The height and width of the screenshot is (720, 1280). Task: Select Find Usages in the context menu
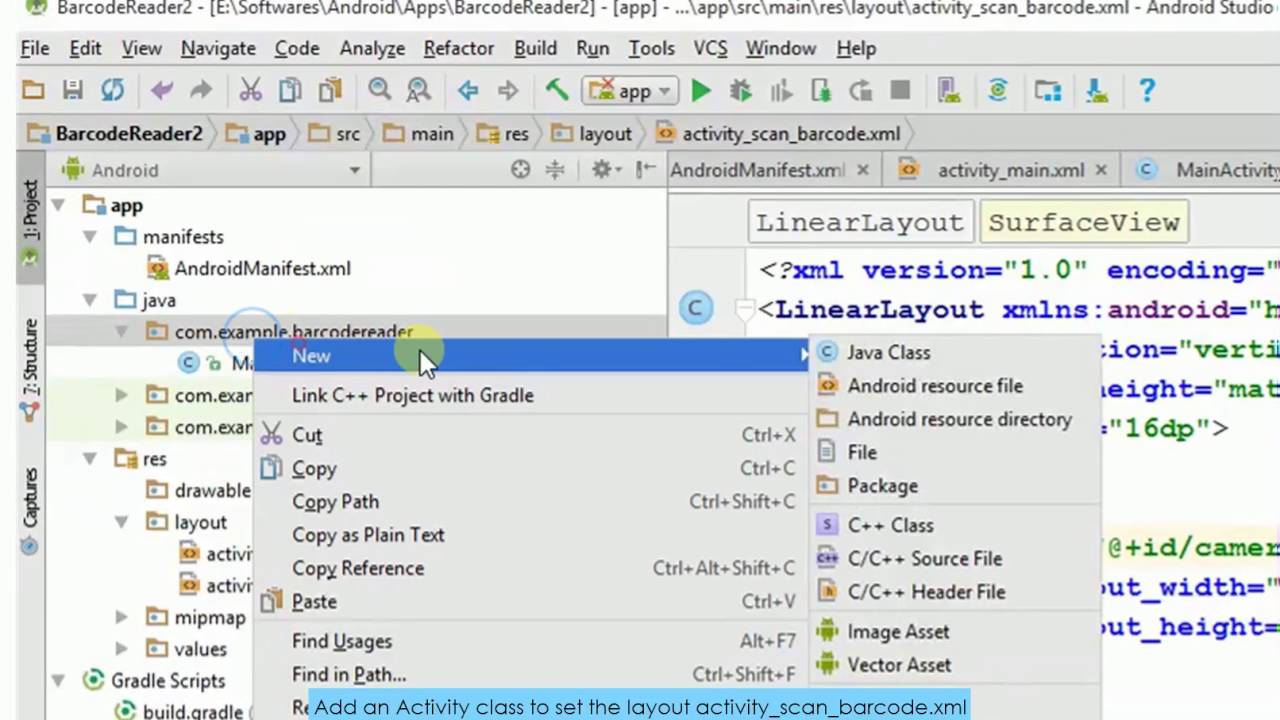click(x=530, y=641)
